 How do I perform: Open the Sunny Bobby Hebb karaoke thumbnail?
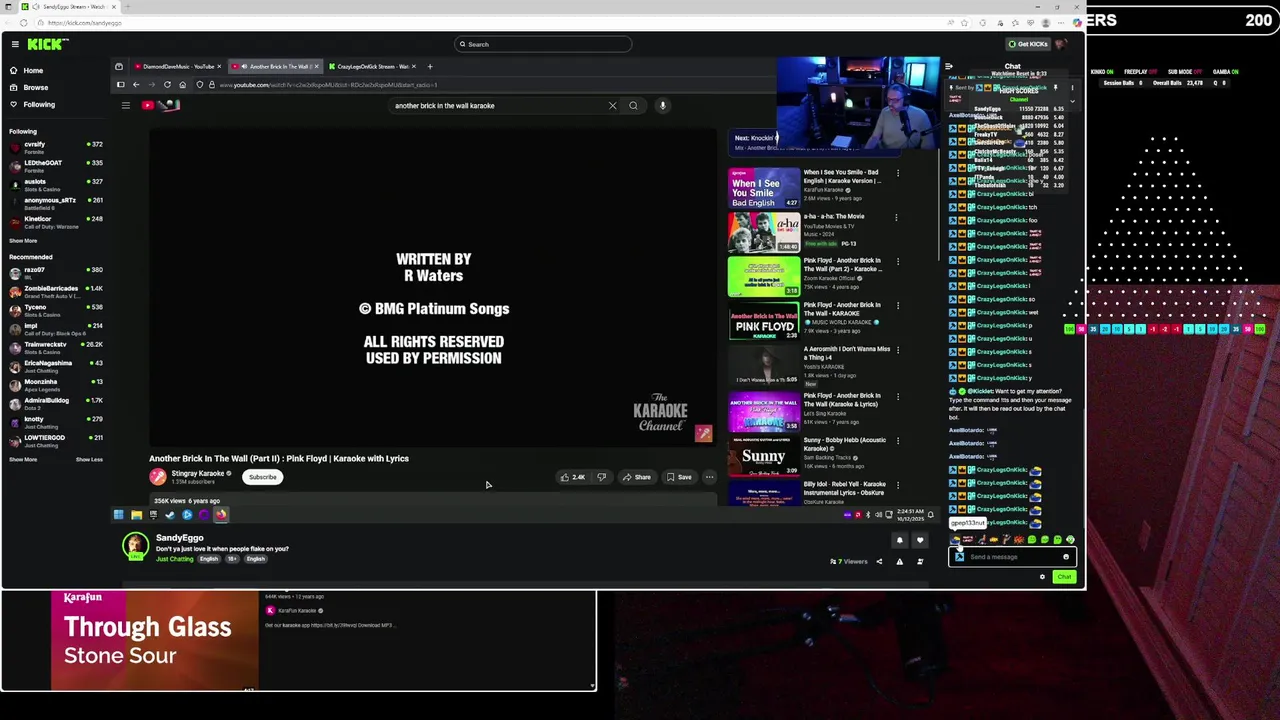[764, 456]
